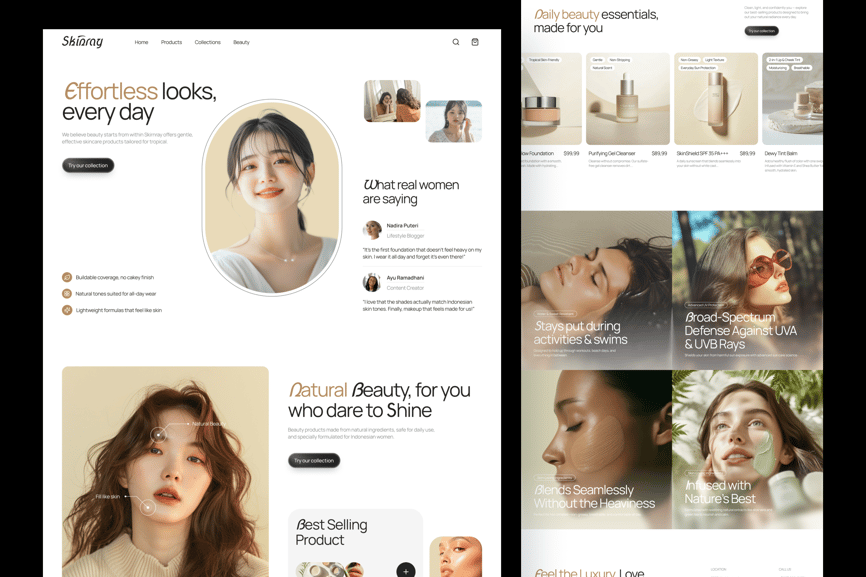Go to the Collections nav item
The width and height of the screenshot is (866, 577).
[207, 42]
